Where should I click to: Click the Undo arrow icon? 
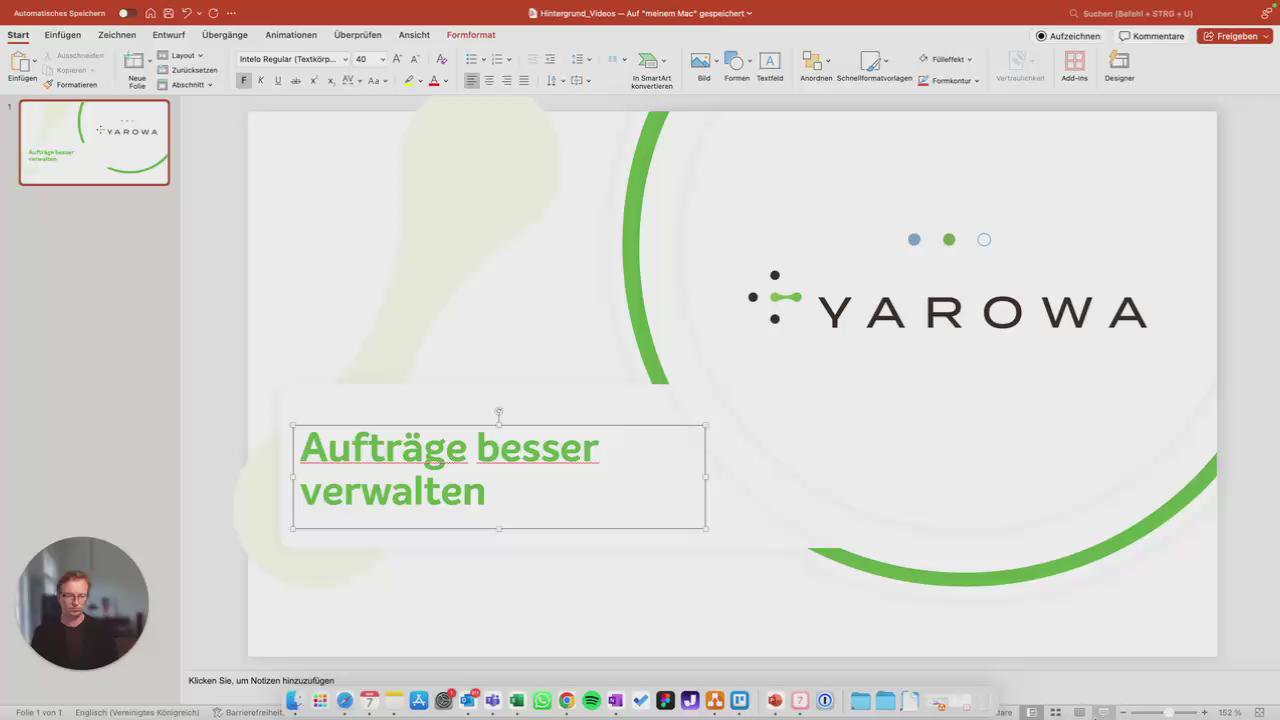(186, 13)
